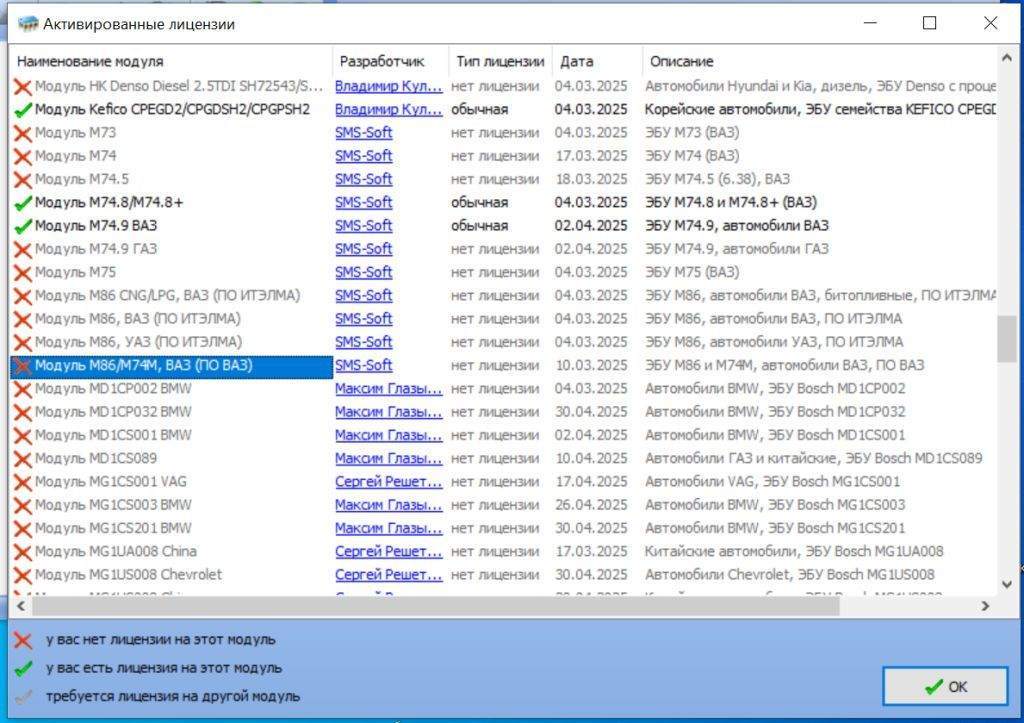Click the green check icon beside Модуль Kefico

(x=23, y=110)
